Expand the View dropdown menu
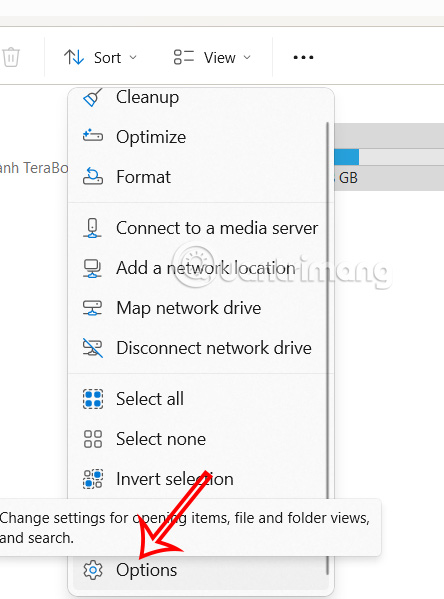Image resolution: width=444 pixels, height=599 pixels. click(x=212, y=58)
